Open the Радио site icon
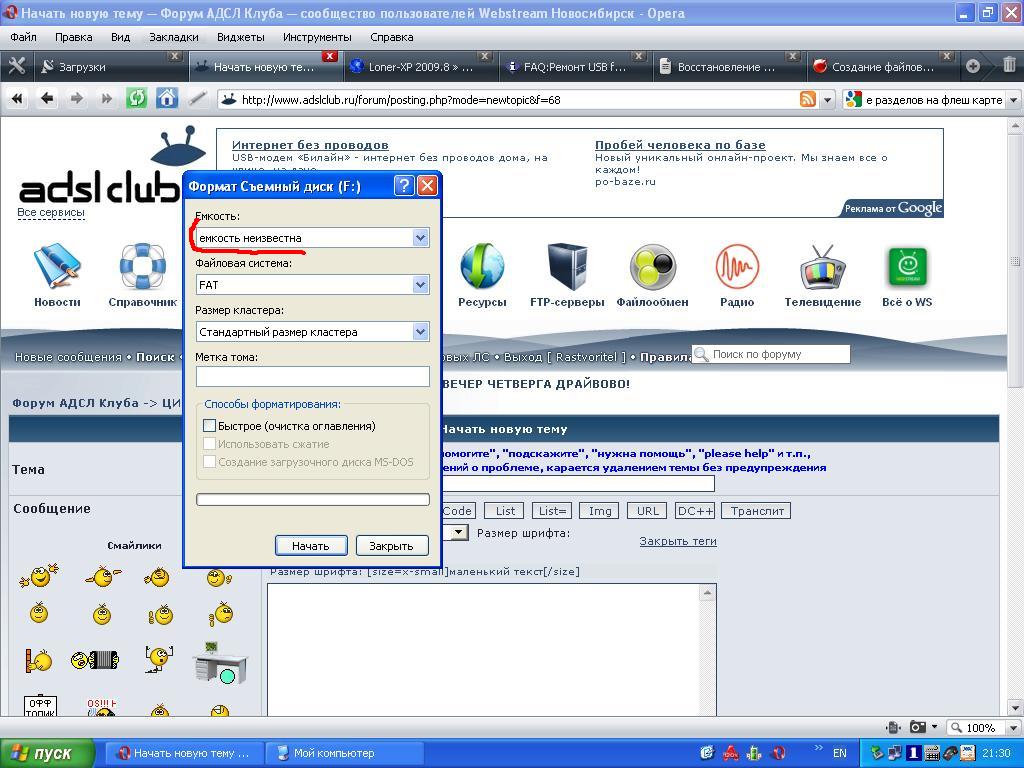1024x768 pixels. 737,268
